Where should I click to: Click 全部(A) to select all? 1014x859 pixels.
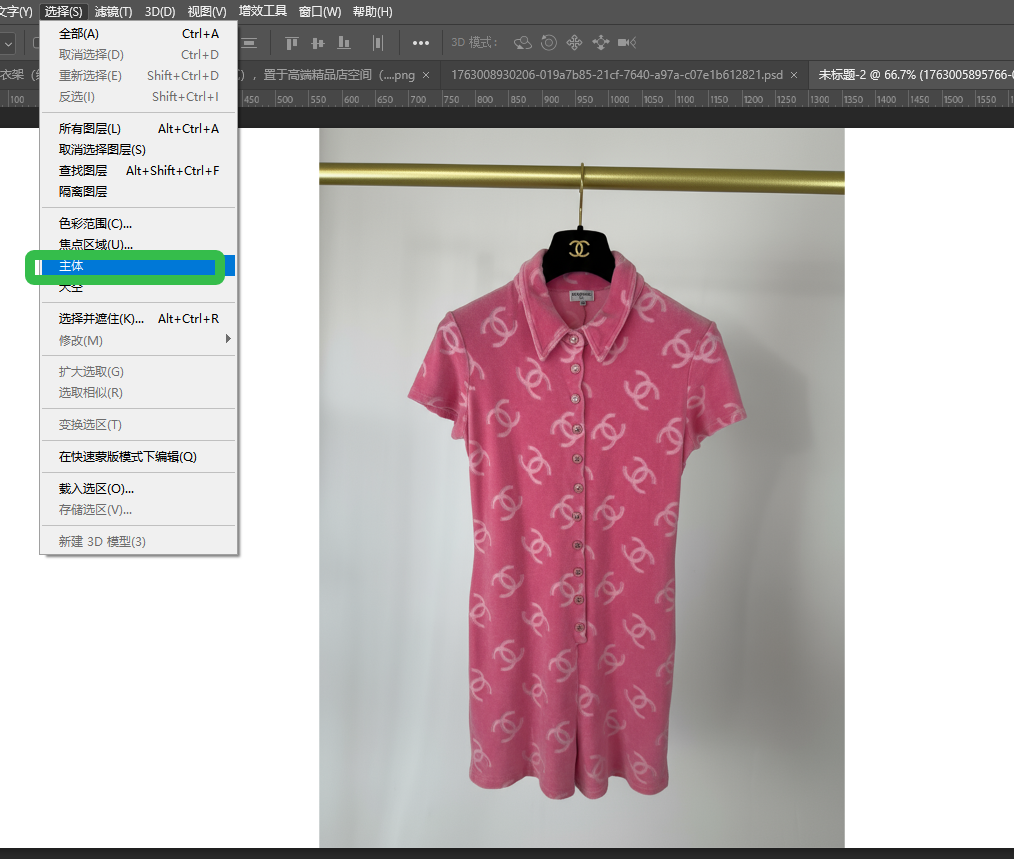pos(79,34)
